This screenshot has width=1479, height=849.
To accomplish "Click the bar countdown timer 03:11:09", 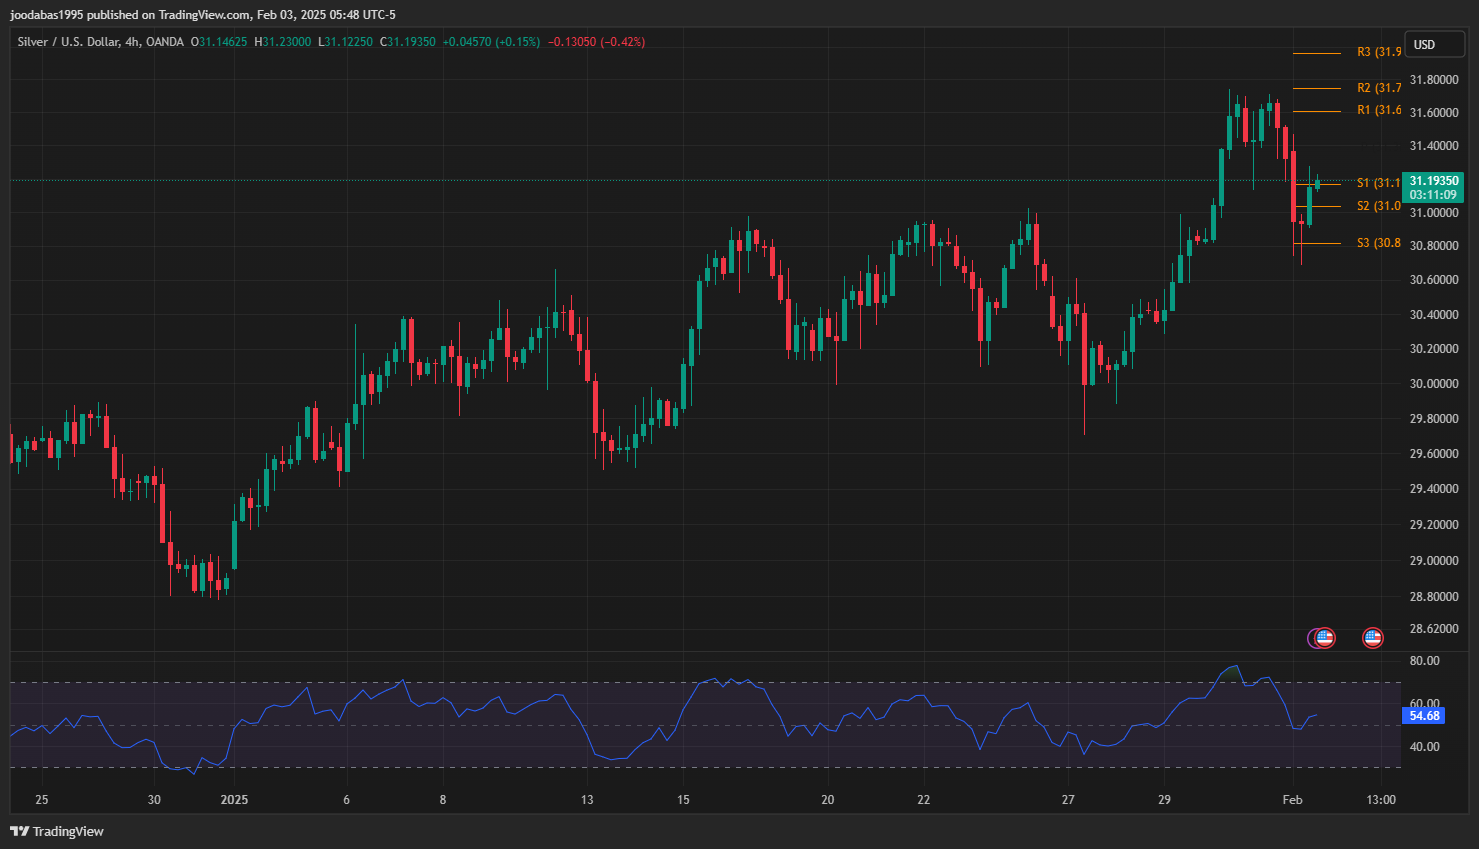I will 1434,195.
